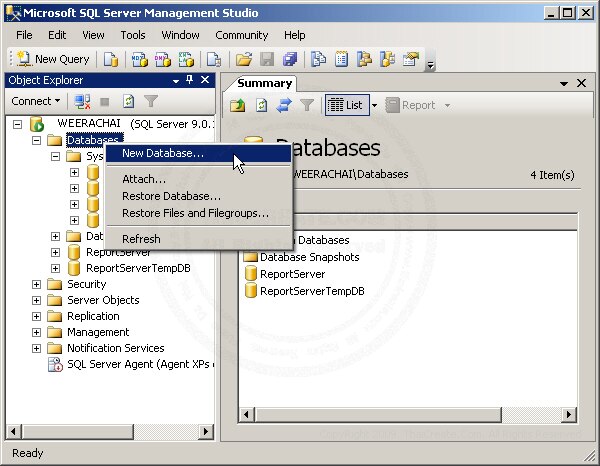Screen dimensions: 600x466
Task: Expand the Management folder node
Action: point(36,332)
